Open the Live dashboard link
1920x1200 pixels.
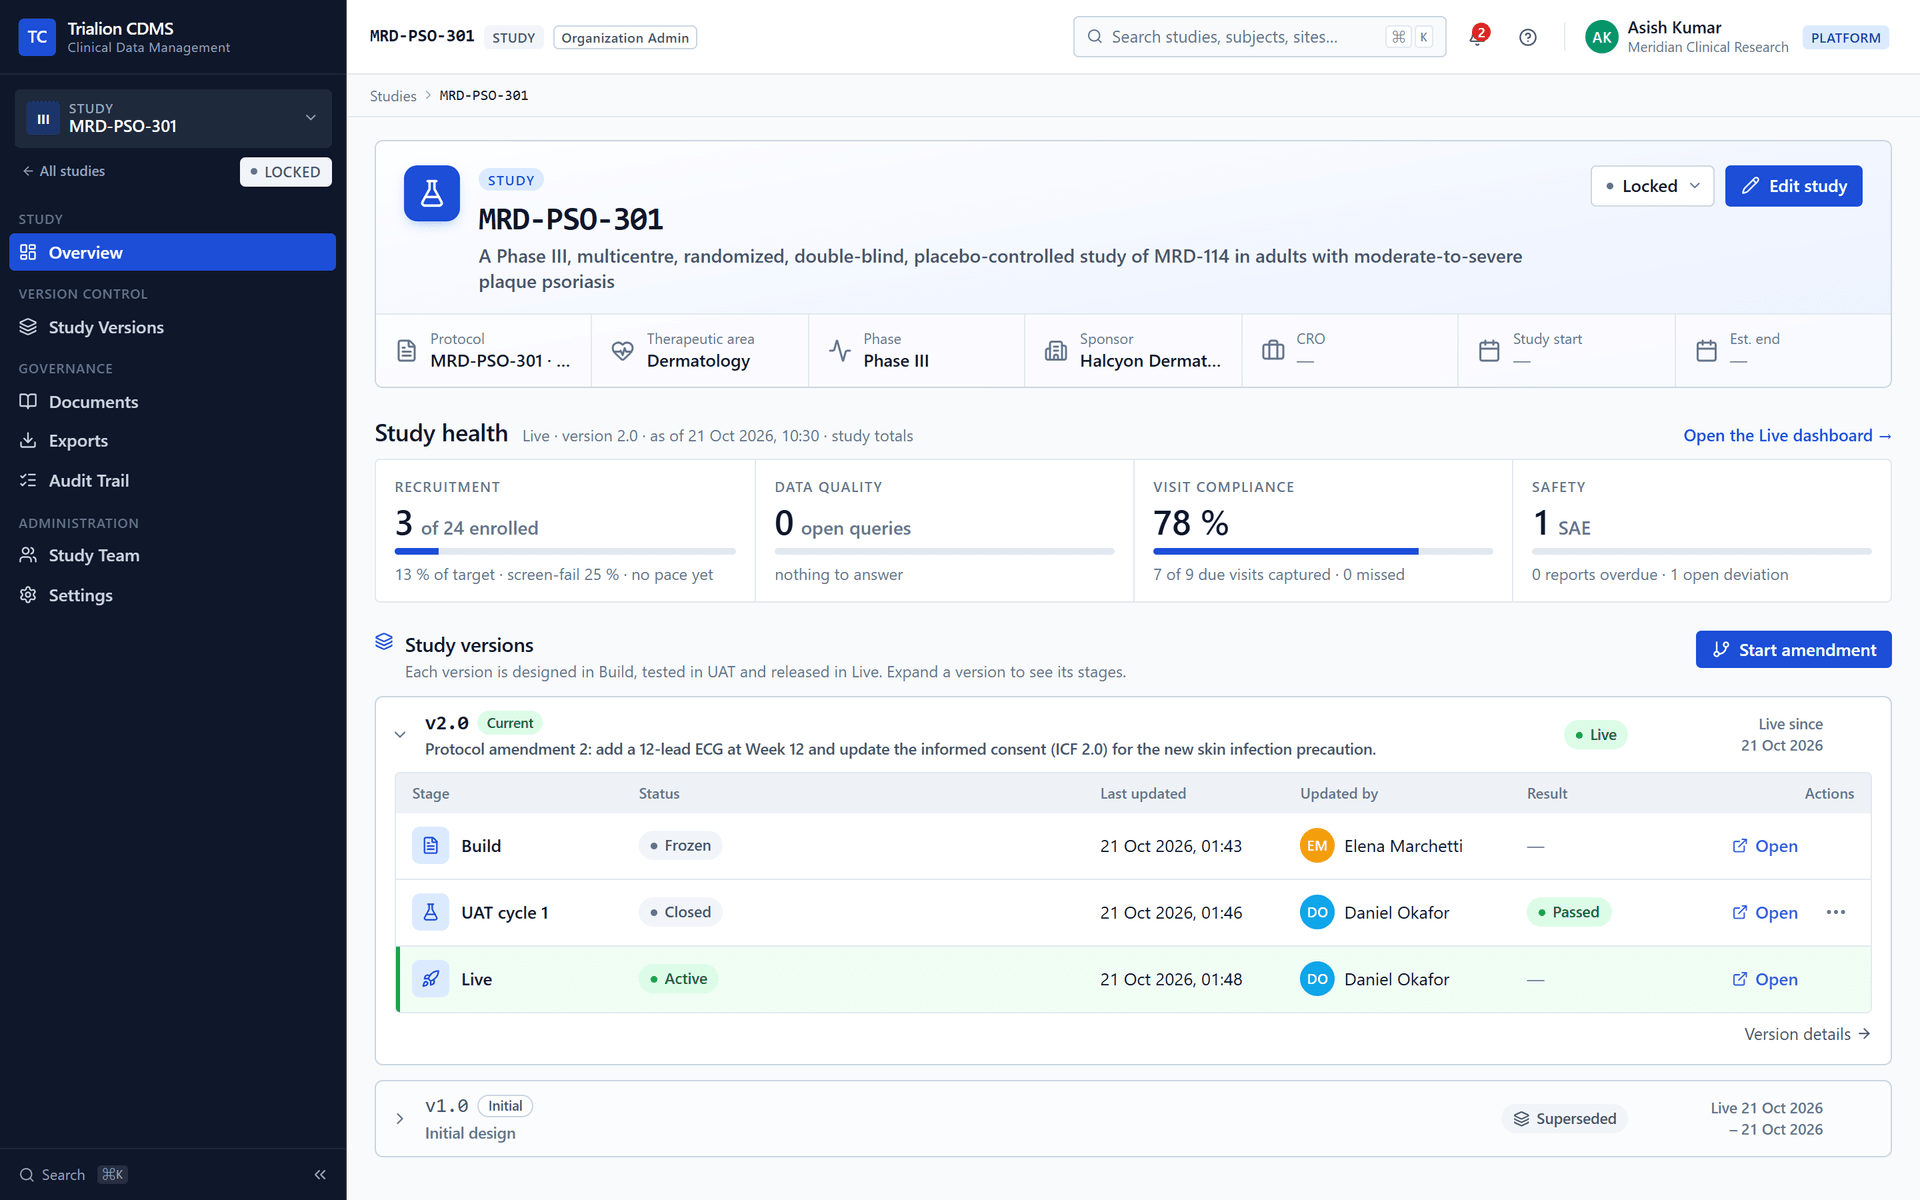(1787, 436)
